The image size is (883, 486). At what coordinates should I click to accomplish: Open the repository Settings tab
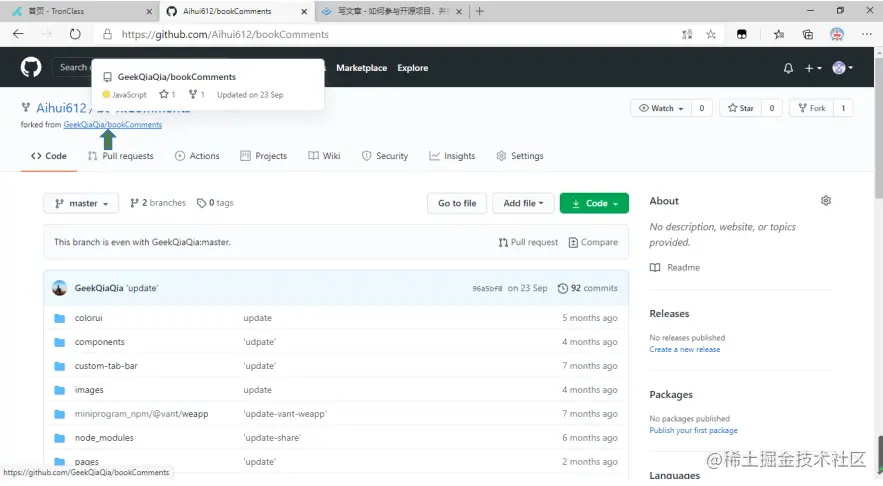pos(520,156)
